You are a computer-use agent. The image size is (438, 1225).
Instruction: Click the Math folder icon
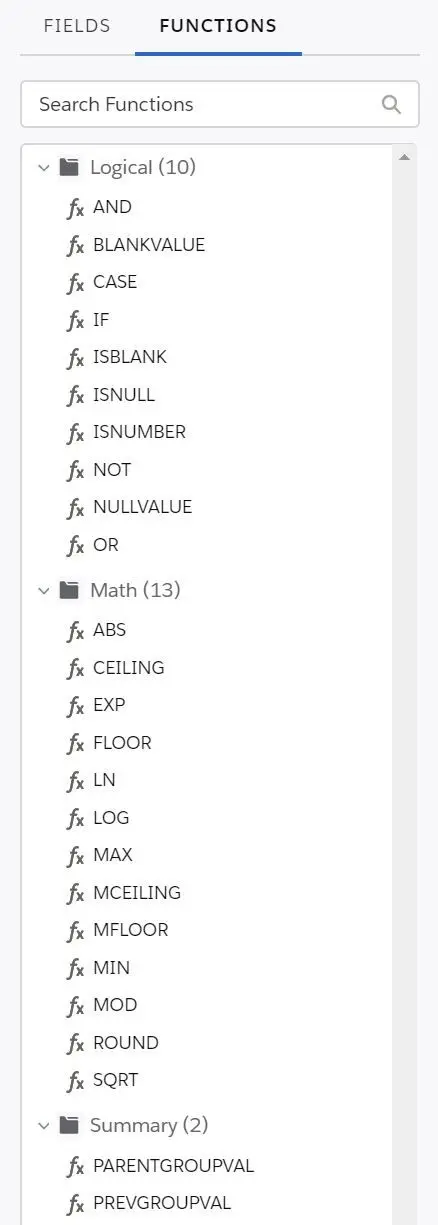click(x=69, y=590)
